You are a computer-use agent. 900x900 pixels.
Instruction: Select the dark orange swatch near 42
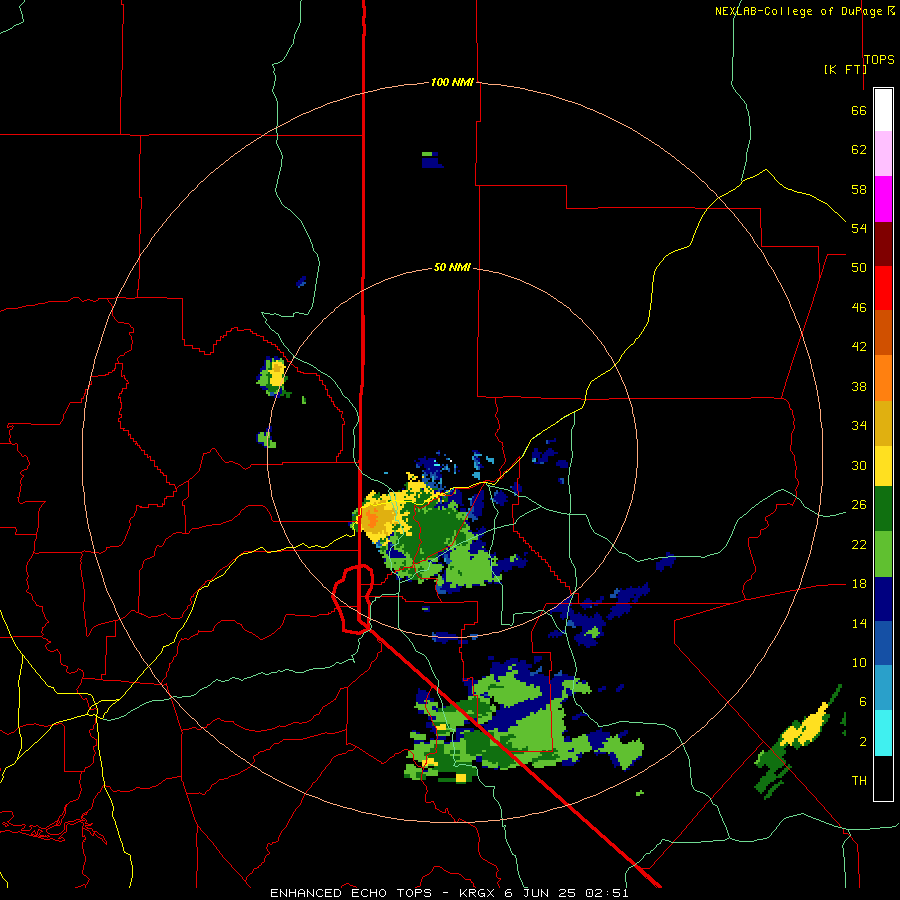tap(883, 333)
